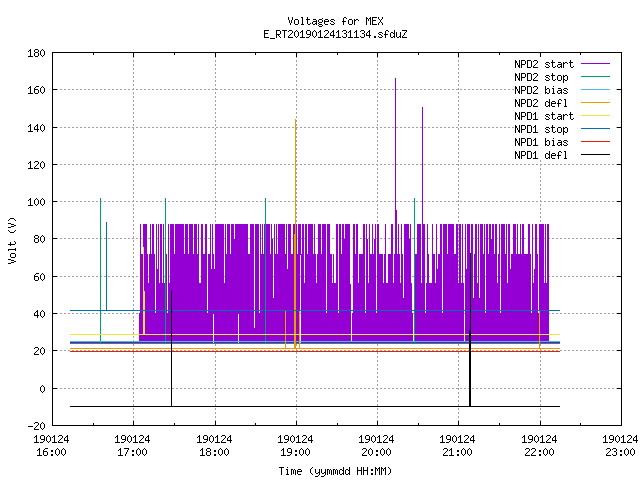Click the 'NPD1 defl' legend label
The width and height of the screenshot is (640, 480).
[x=541, y=156]
